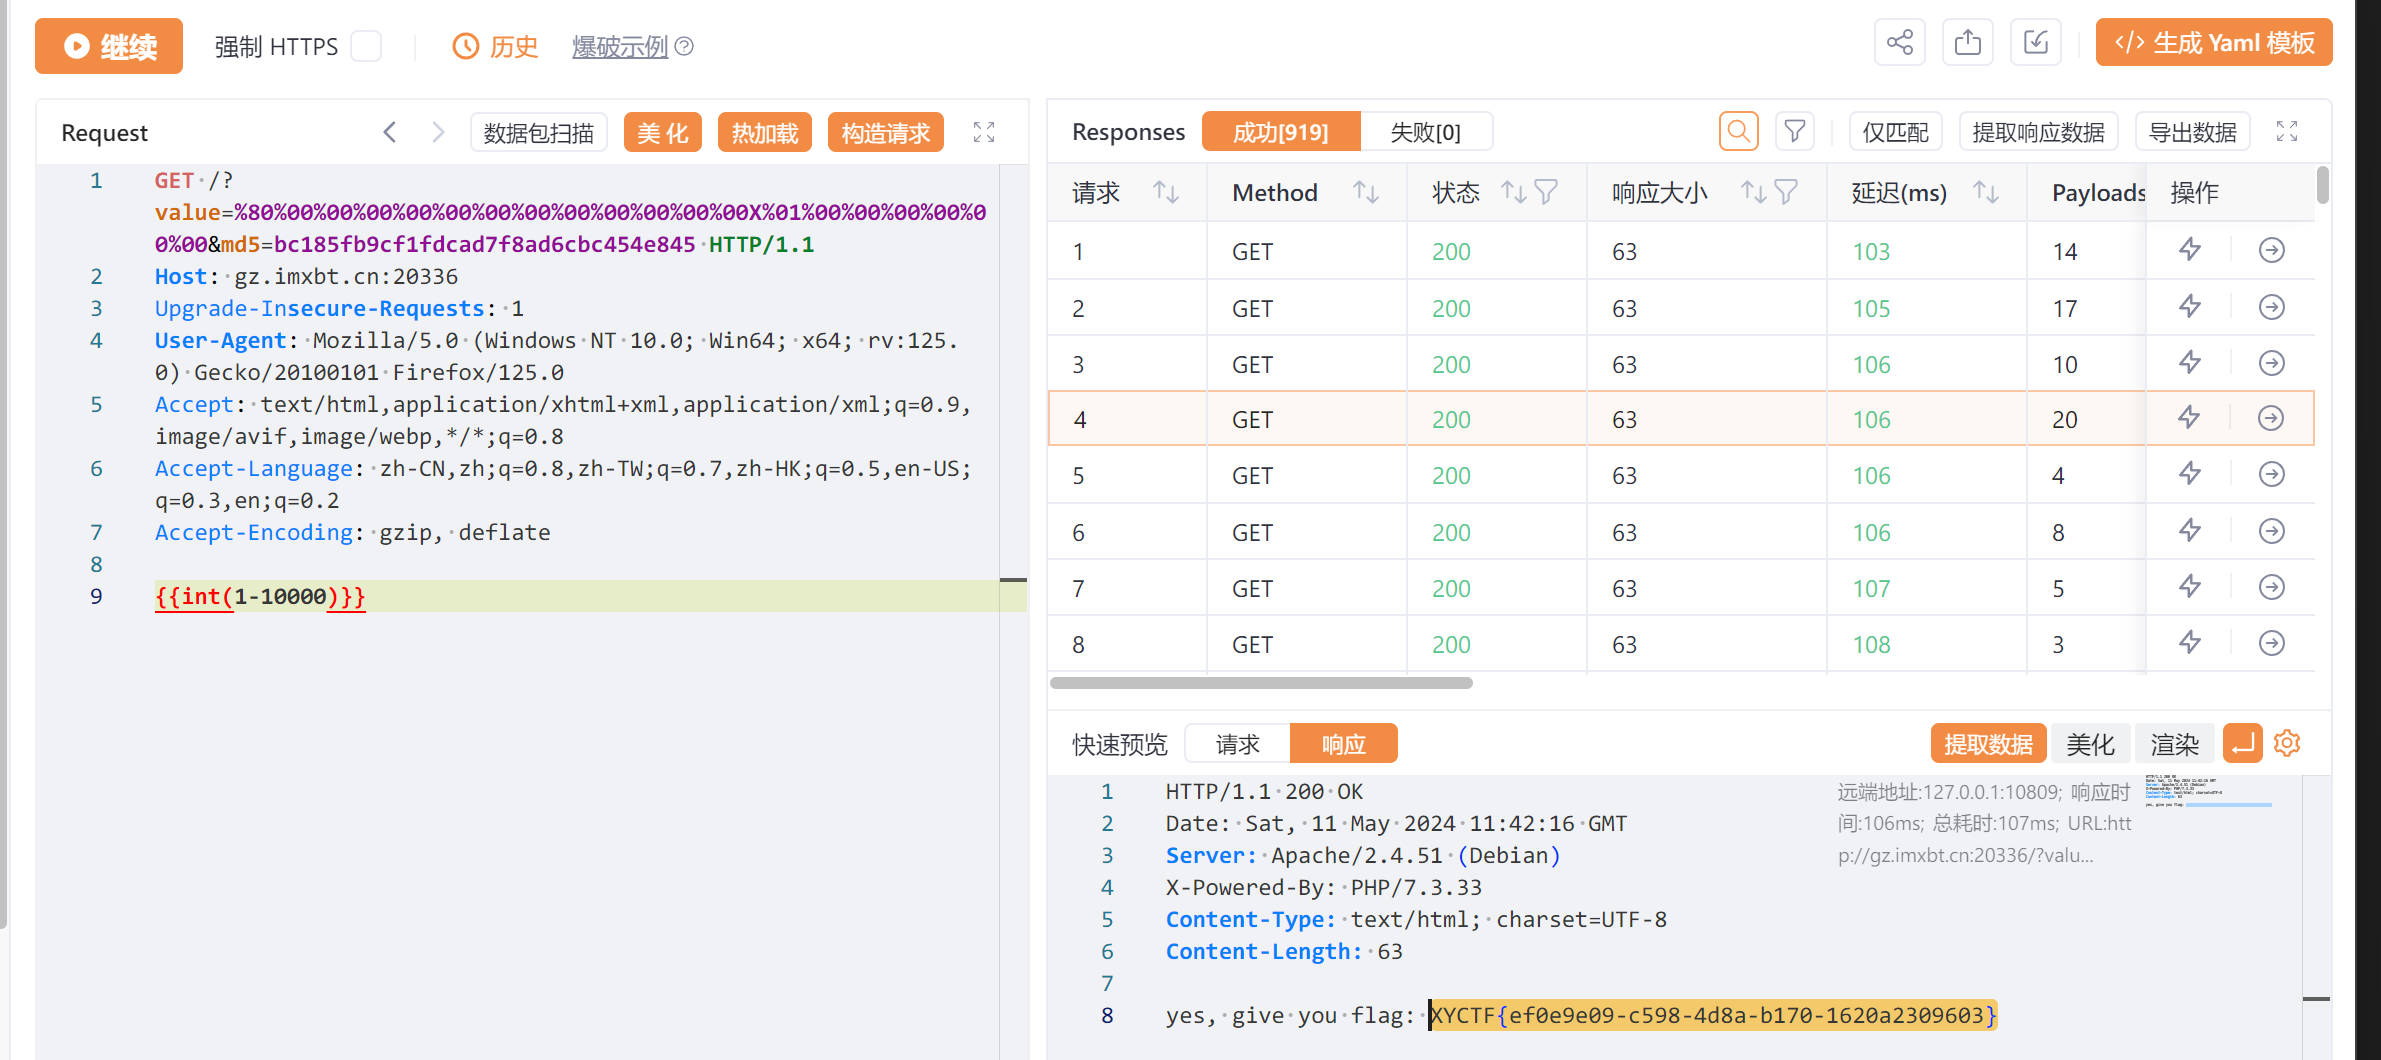Screen dimensions: 2381x1060
Task: Click the {{int(1-10000)}} fuzz tag
Action: point(260,596)
